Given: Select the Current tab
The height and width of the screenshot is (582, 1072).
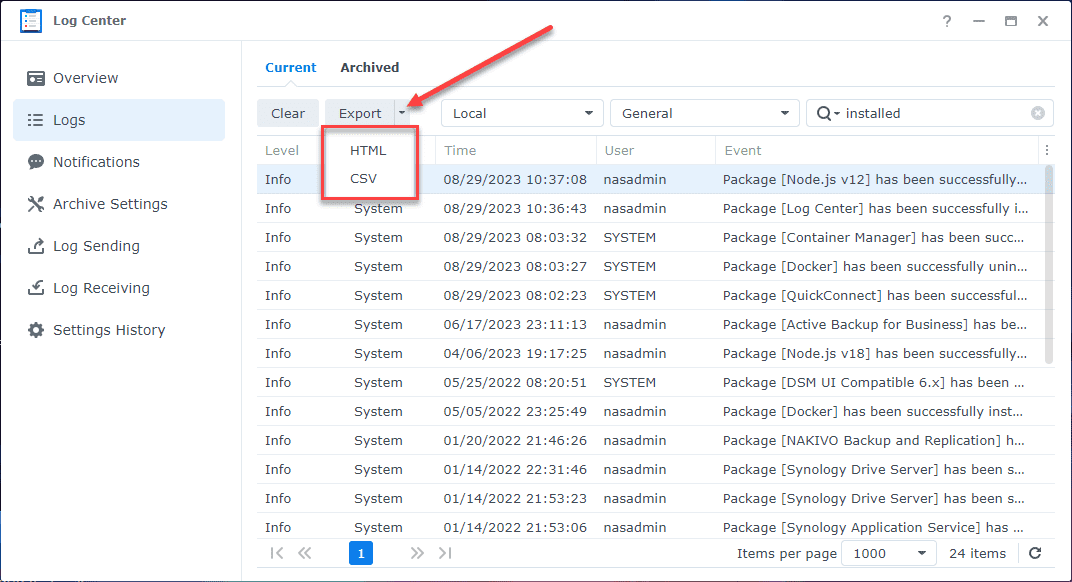Looking at the screenshot, I should click(x=290, y=67).
